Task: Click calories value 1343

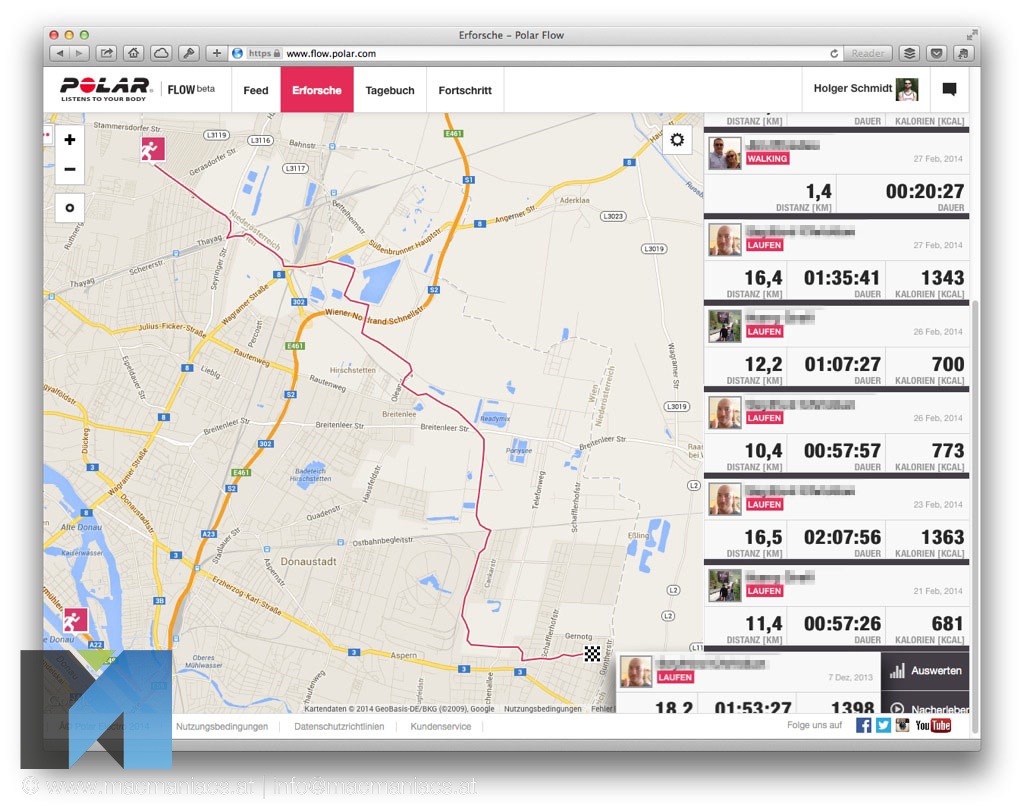Action: [942, 278]
